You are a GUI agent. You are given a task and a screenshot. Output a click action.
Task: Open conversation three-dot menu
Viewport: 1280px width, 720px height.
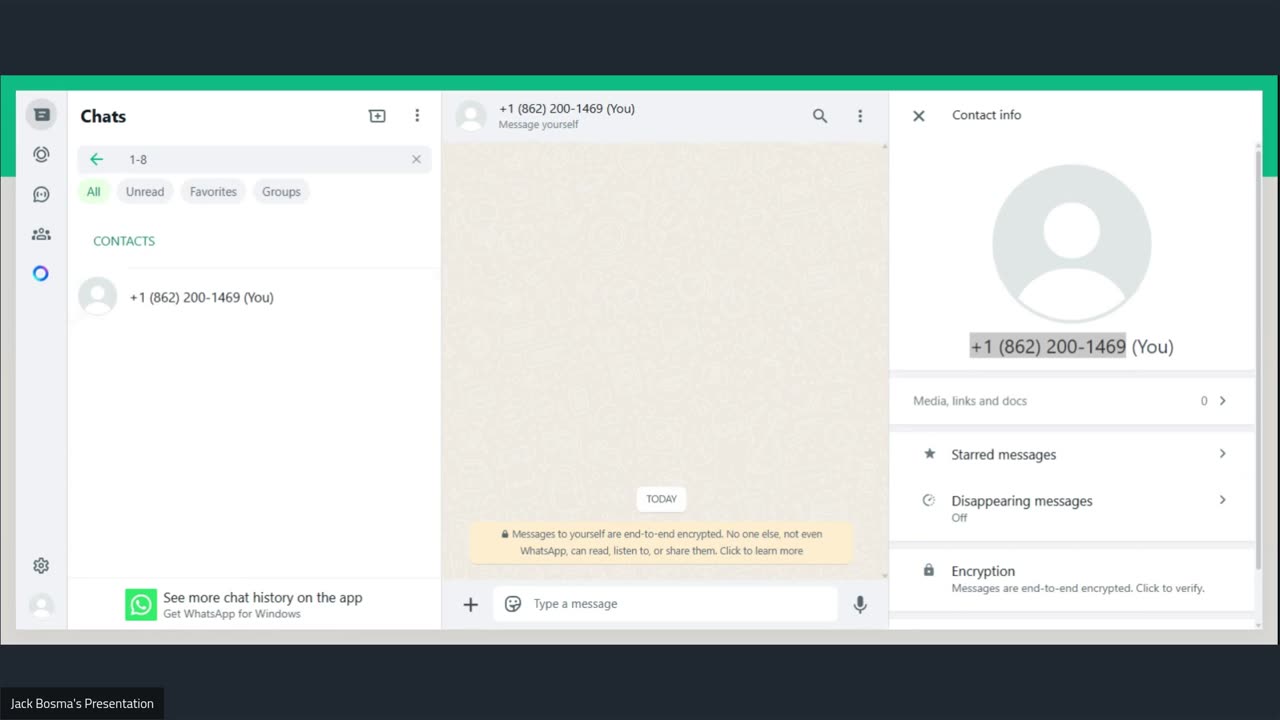pos(860,116)
